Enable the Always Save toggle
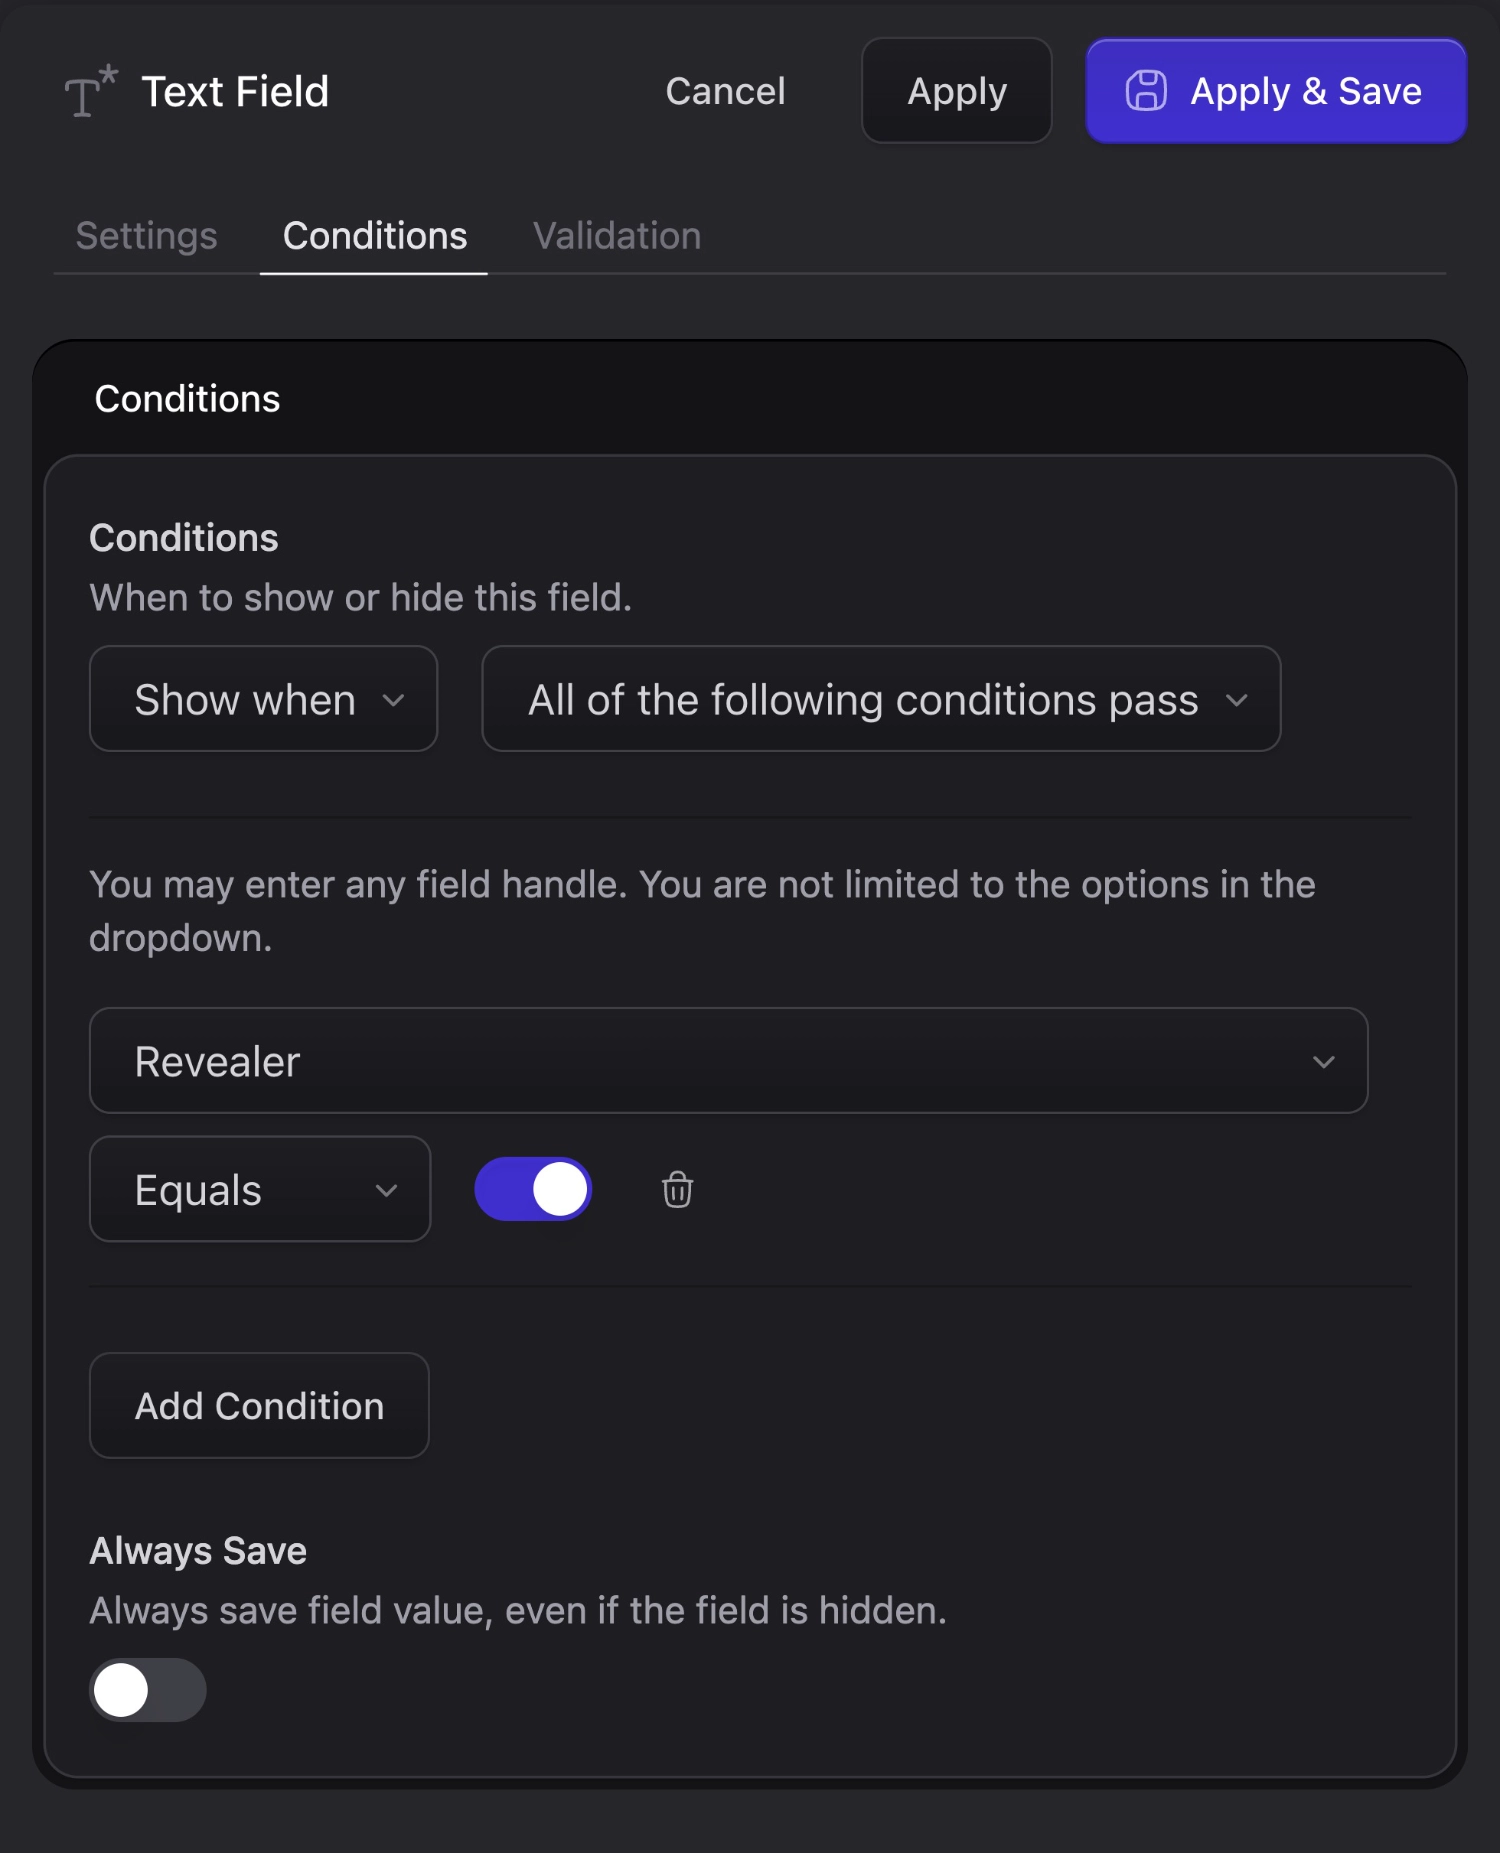Viewport: 1500px width, 1853px height. 147,1690
